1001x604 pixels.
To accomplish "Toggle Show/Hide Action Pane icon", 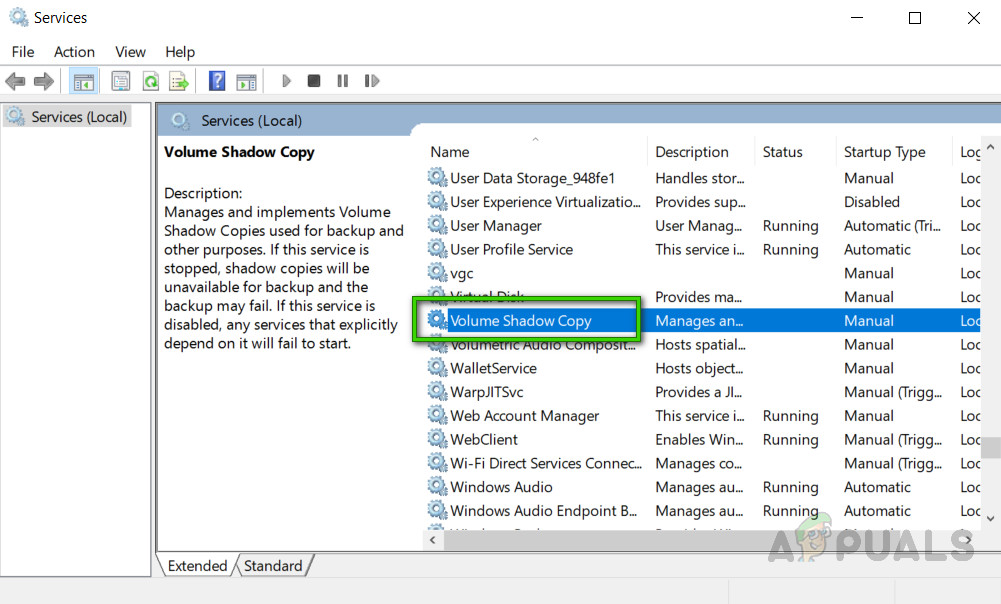I will [246, 82].
